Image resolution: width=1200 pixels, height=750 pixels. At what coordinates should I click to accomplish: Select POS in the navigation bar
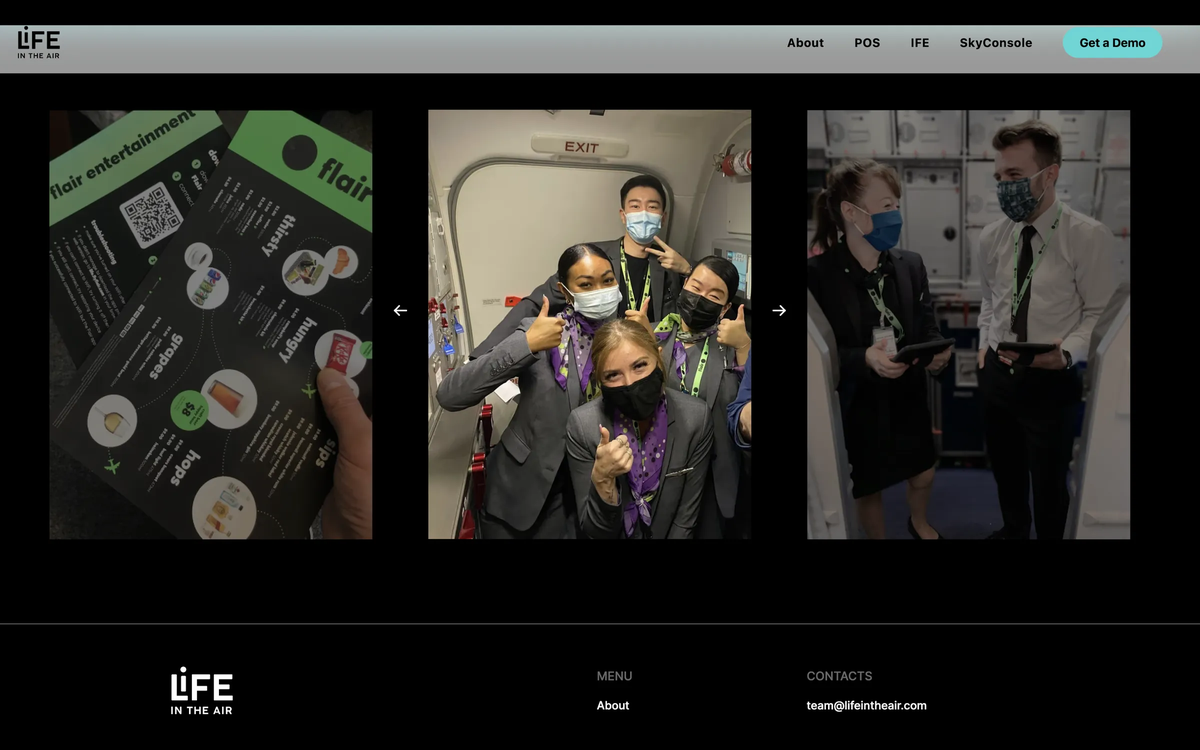pyautogui.click(x=867, y=43)
